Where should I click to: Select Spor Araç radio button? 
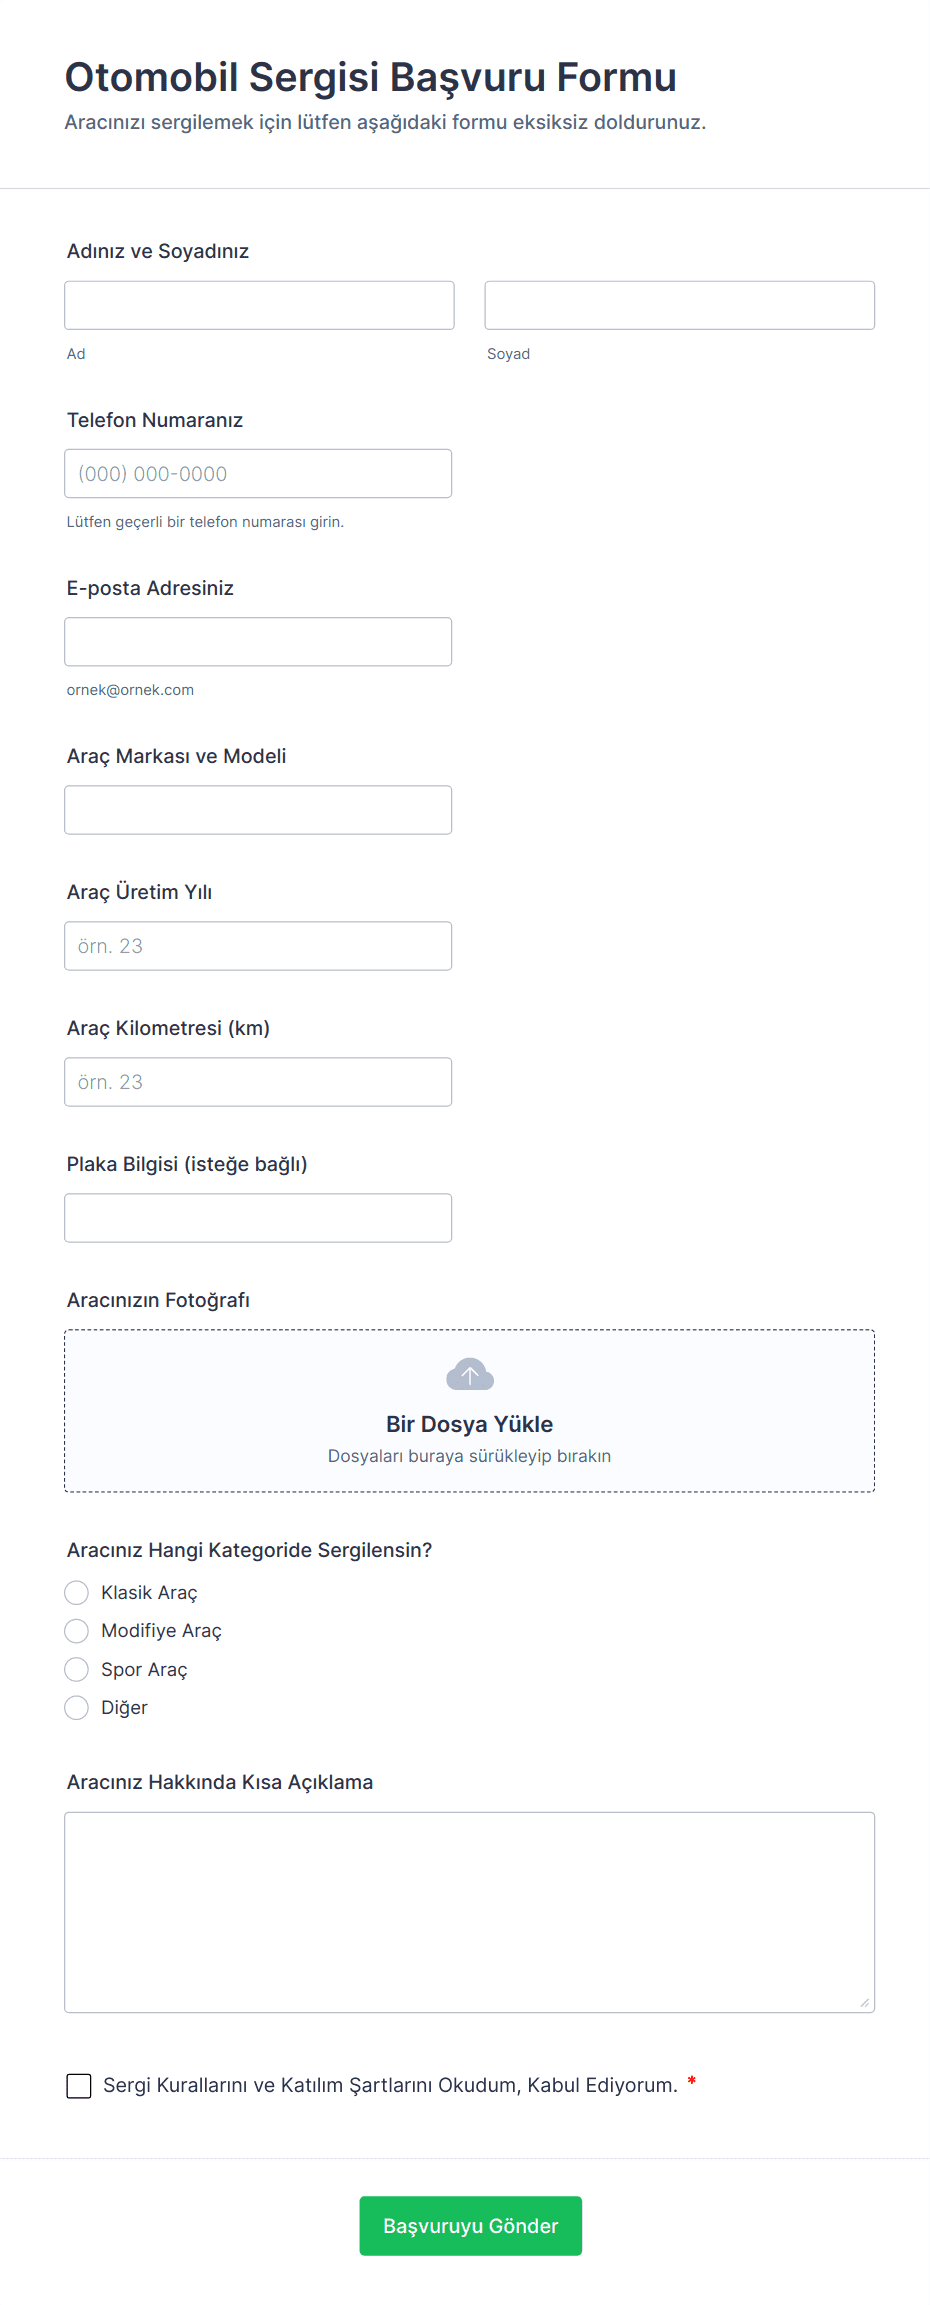coord(77,1669)
